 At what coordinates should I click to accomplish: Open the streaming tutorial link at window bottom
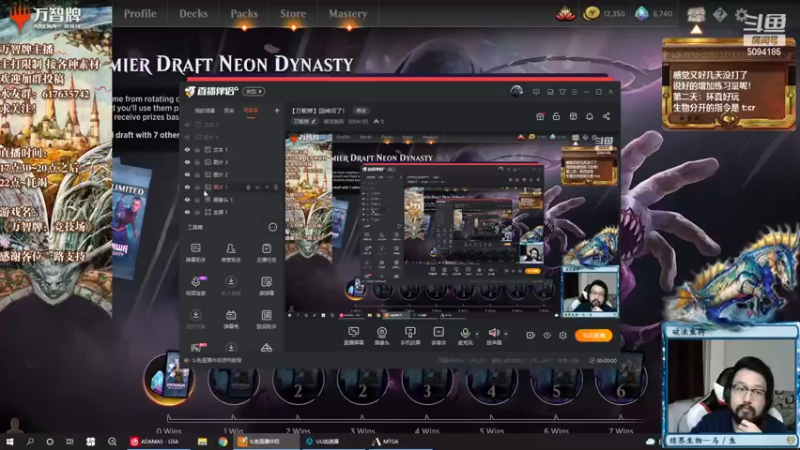point(214,360)
